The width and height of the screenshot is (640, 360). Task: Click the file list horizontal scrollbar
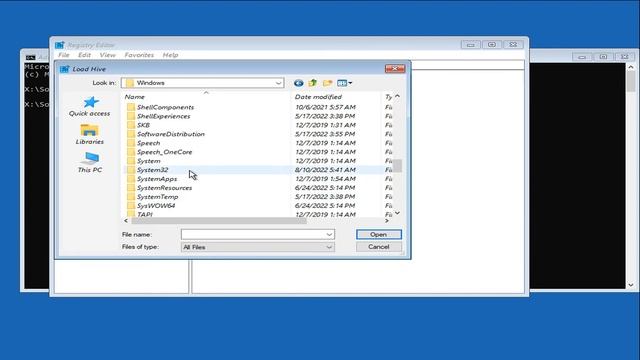pyautogui.click(x=219, y=221)
